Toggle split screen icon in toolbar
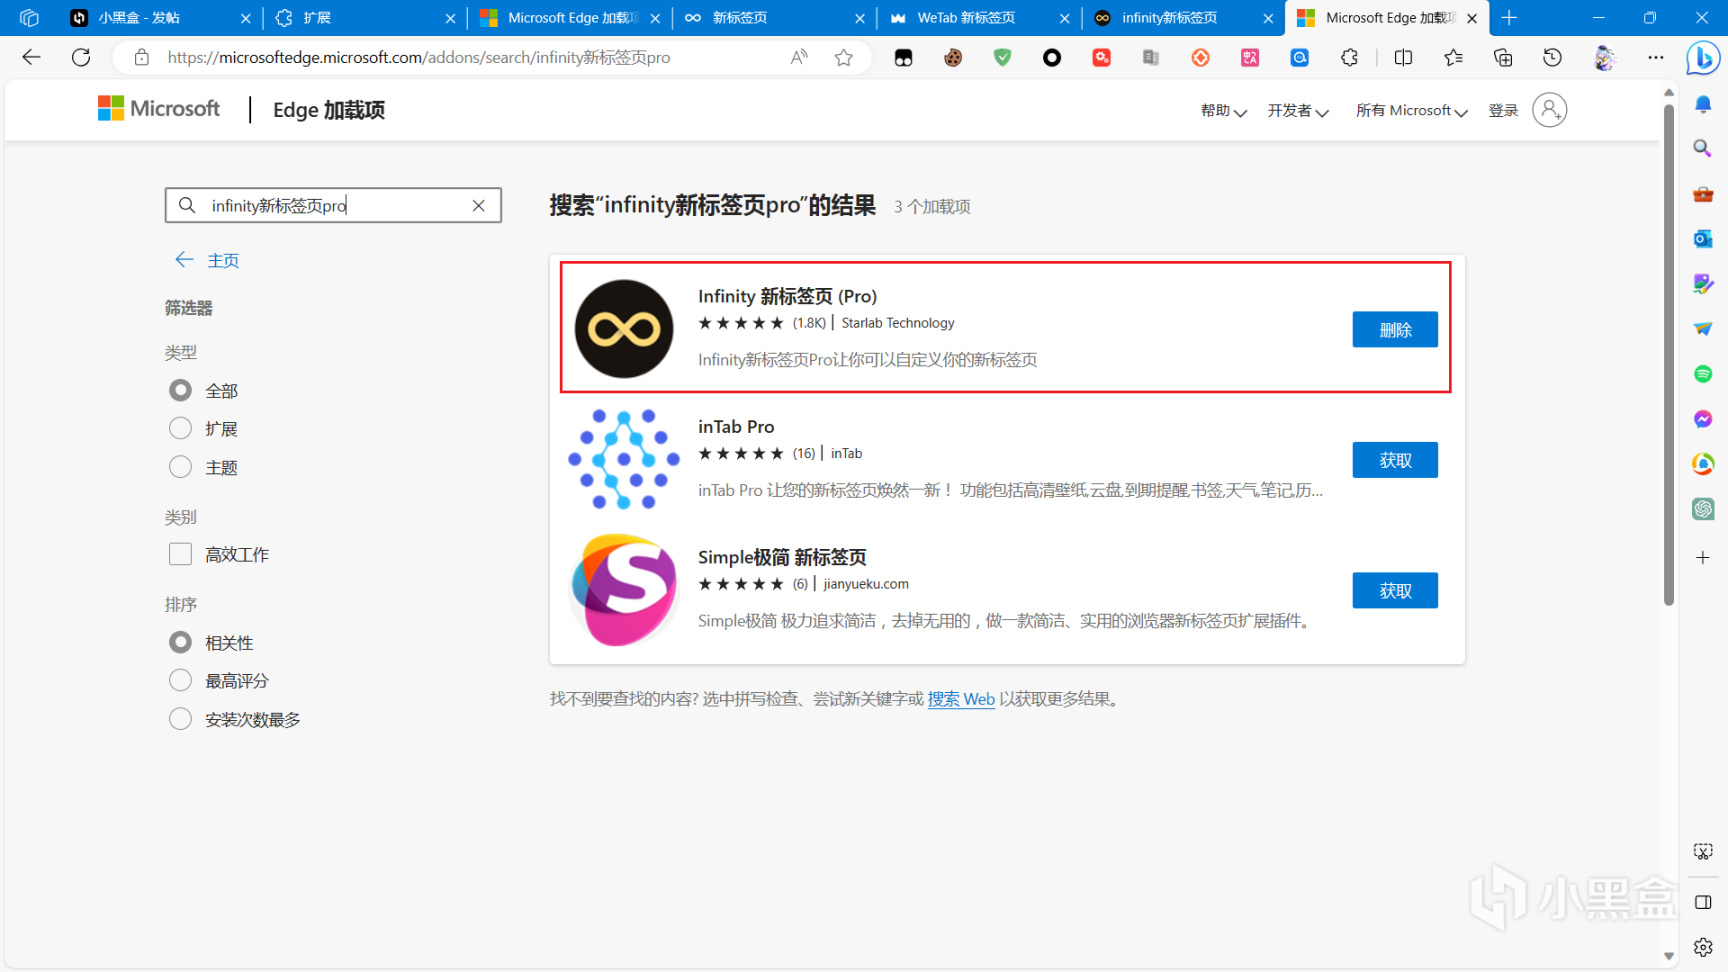This screenshot has height=972, width=1728. click(1403, 58)
